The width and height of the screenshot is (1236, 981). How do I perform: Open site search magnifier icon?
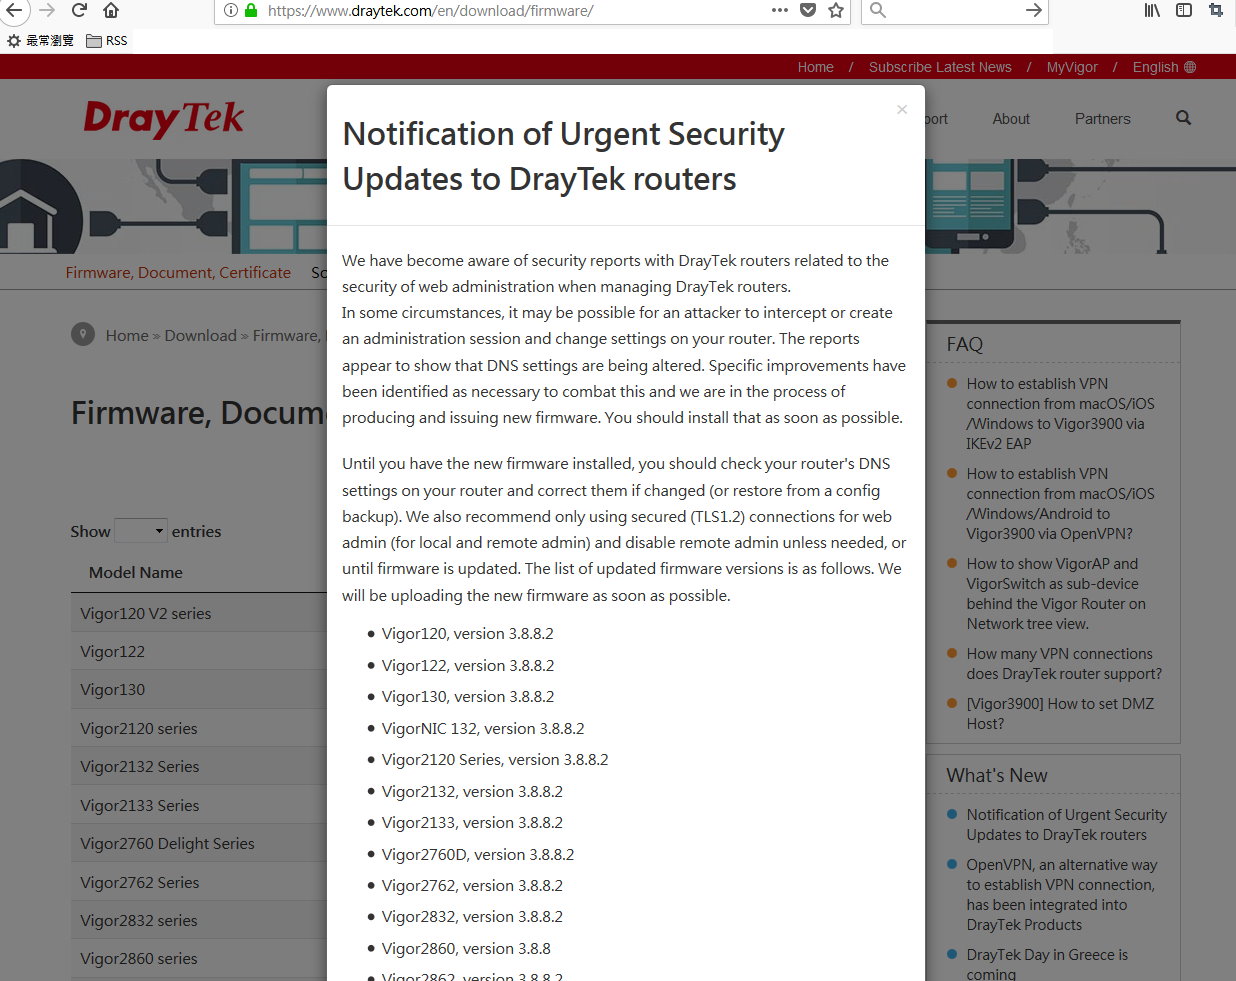pyautogui.click(x=1183, y=118)
